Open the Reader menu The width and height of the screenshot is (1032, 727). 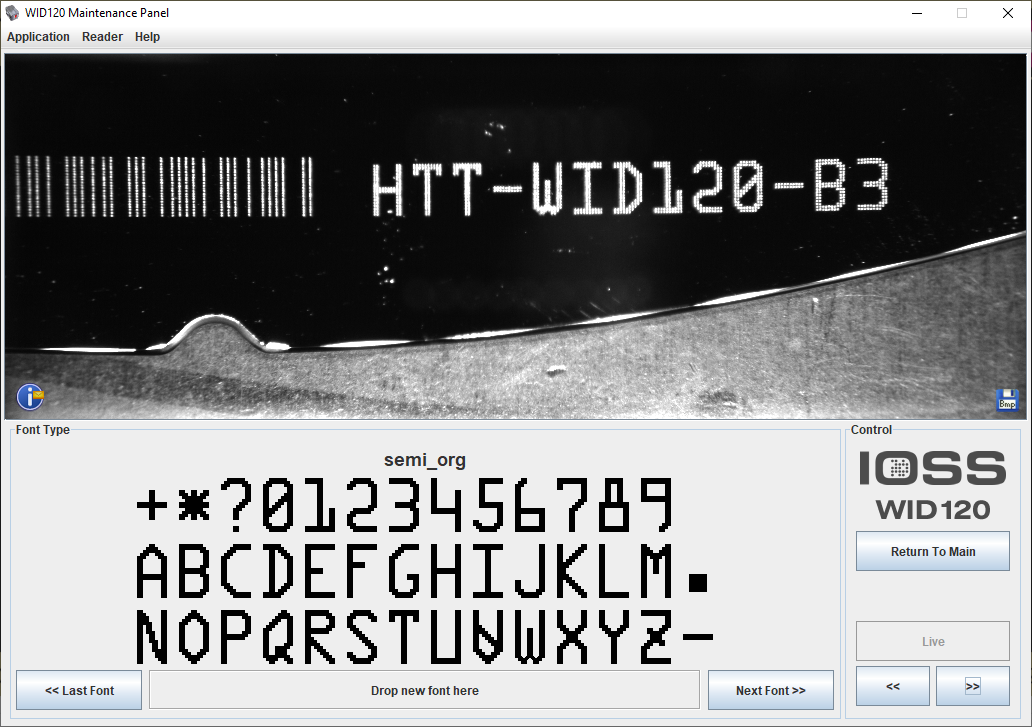tap(102, 37)
